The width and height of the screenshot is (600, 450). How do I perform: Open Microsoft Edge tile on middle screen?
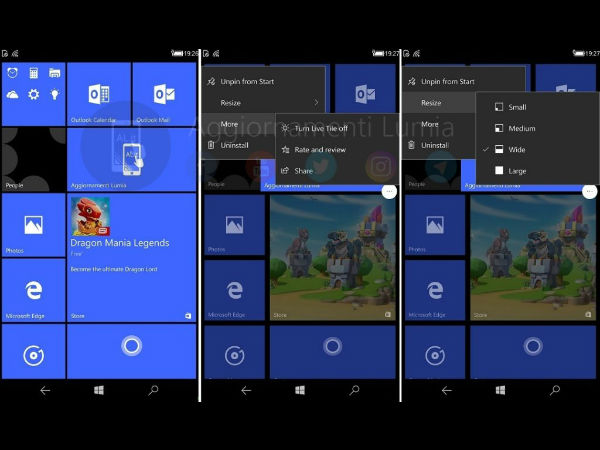[x=235, y=290]
